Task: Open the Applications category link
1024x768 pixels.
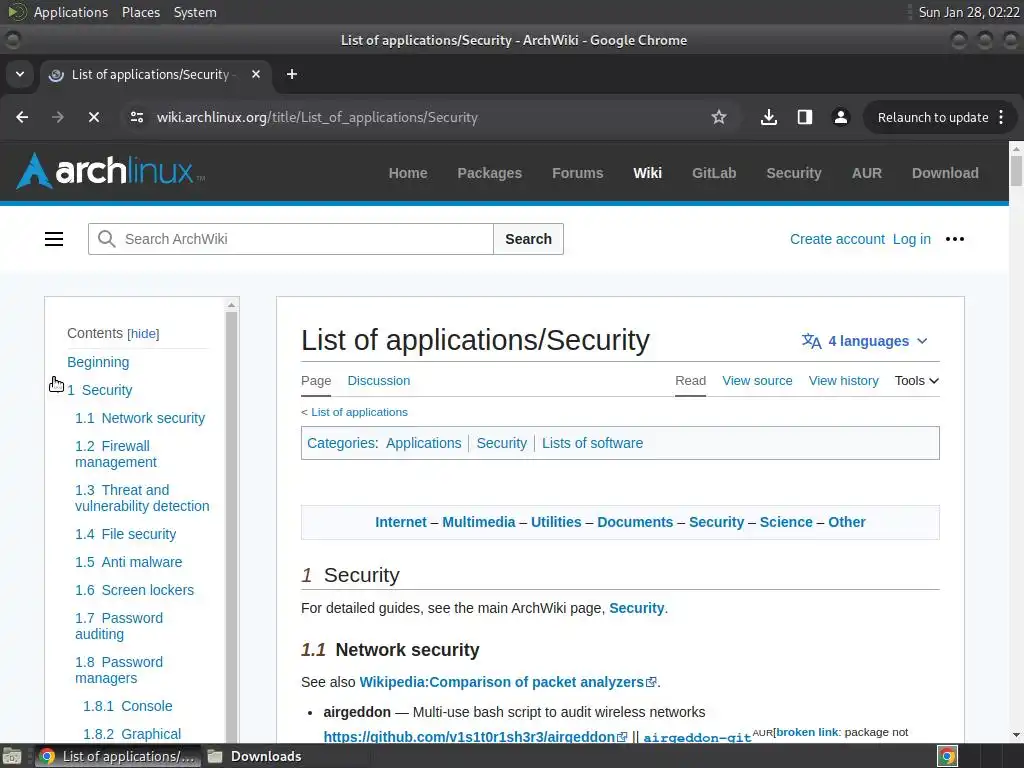Action: tap(423, 443)
